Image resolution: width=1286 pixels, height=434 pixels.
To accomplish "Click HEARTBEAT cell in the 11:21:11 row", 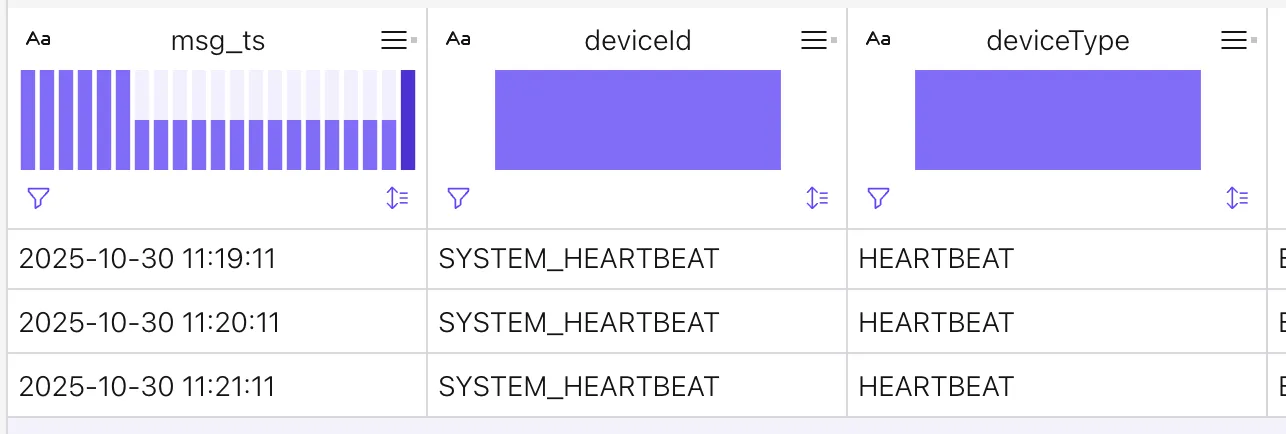I will (936, 386).
